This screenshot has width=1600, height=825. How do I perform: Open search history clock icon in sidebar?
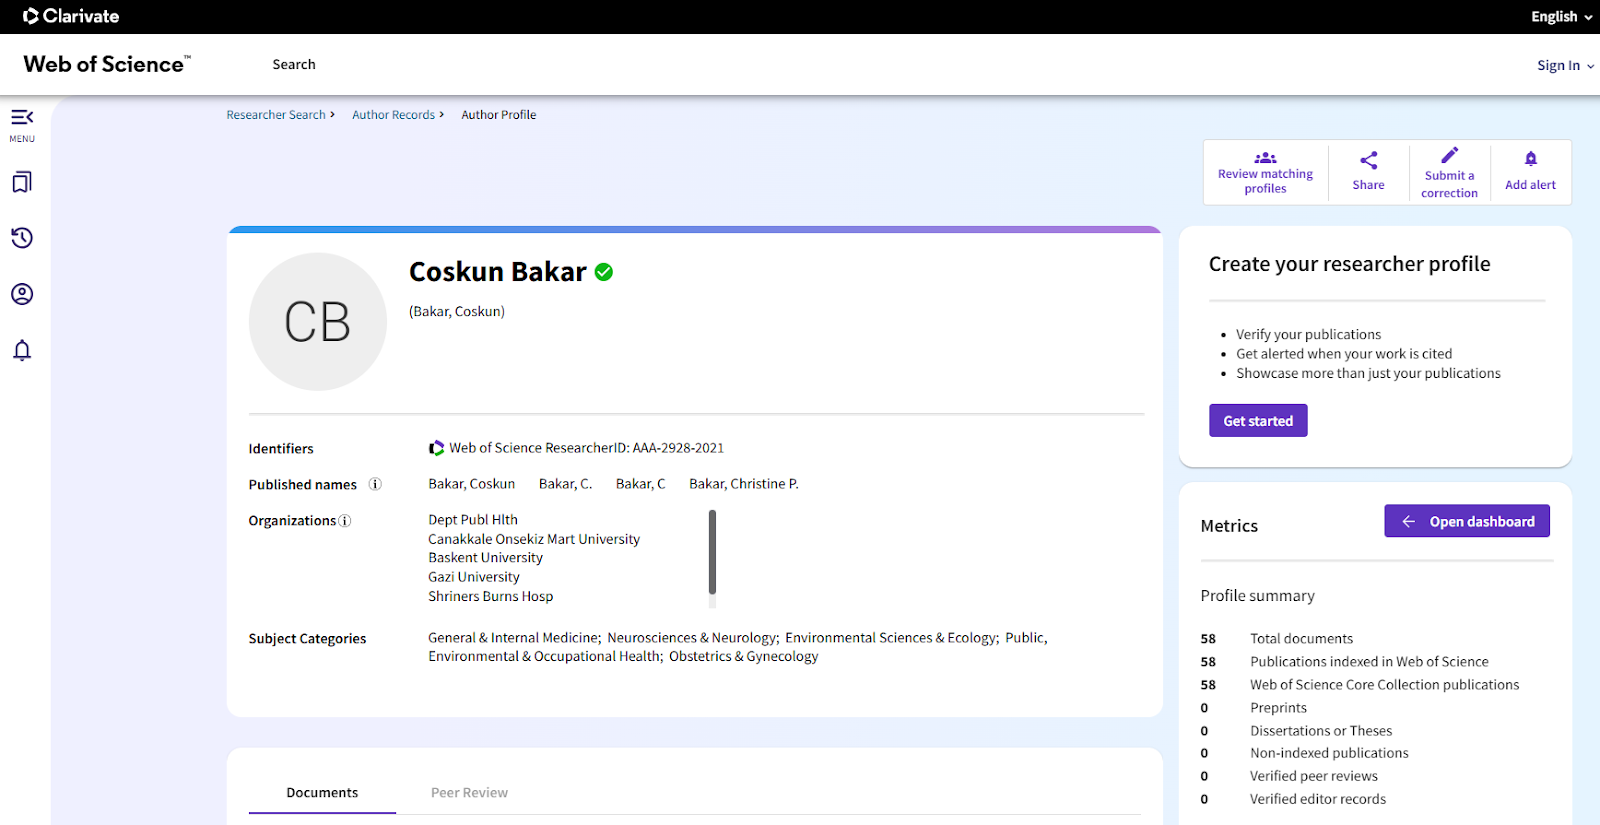pyautogui.click(x=22, y=238)
